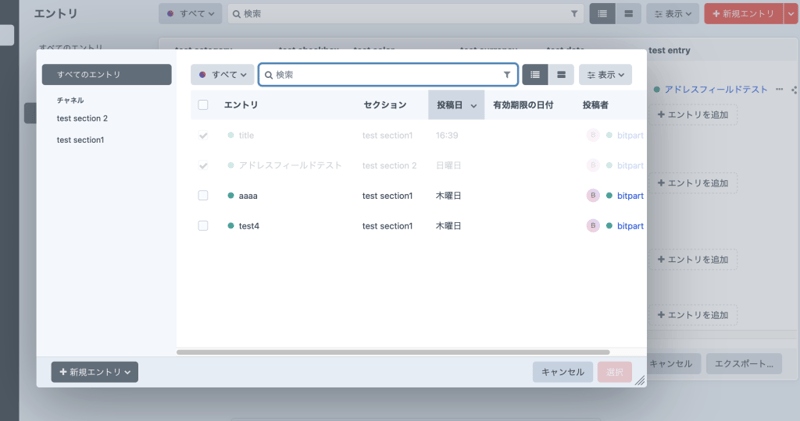Image resolution: width=800 pixels, height=421 pixels.
Task: Switch to table list view icon in modal
Action: (x=535, y=75)
